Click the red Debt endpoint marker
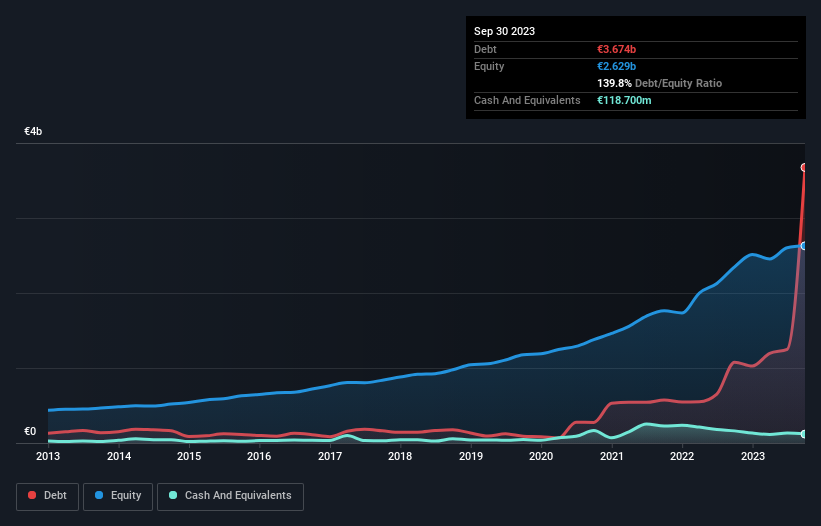The height and width of the screenshot is (526, 821). point(804,167)
